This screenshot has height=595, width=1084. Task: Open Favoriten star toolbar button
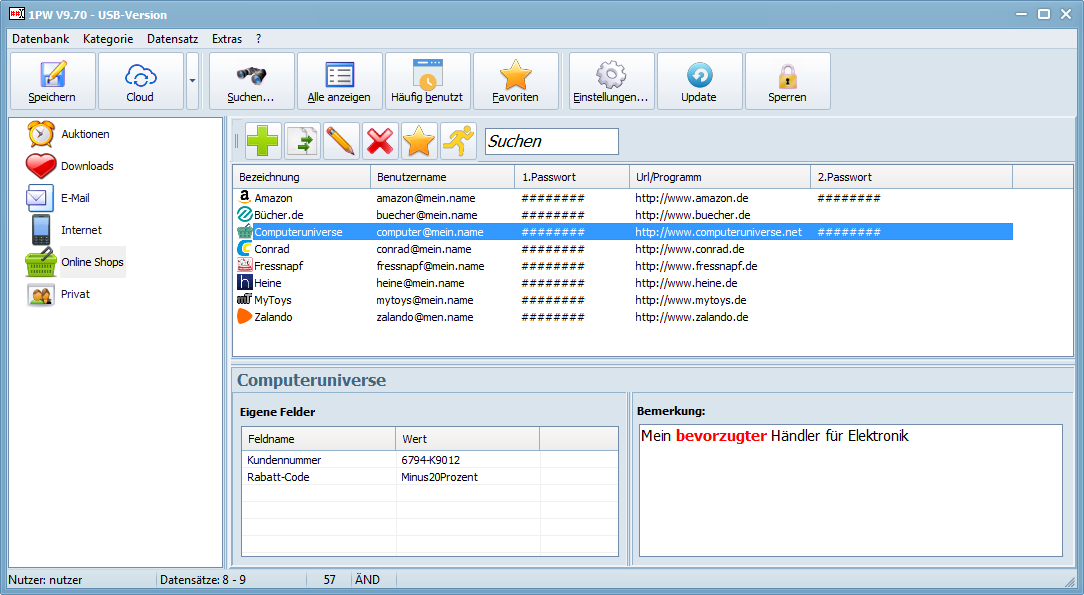[516, 82]
